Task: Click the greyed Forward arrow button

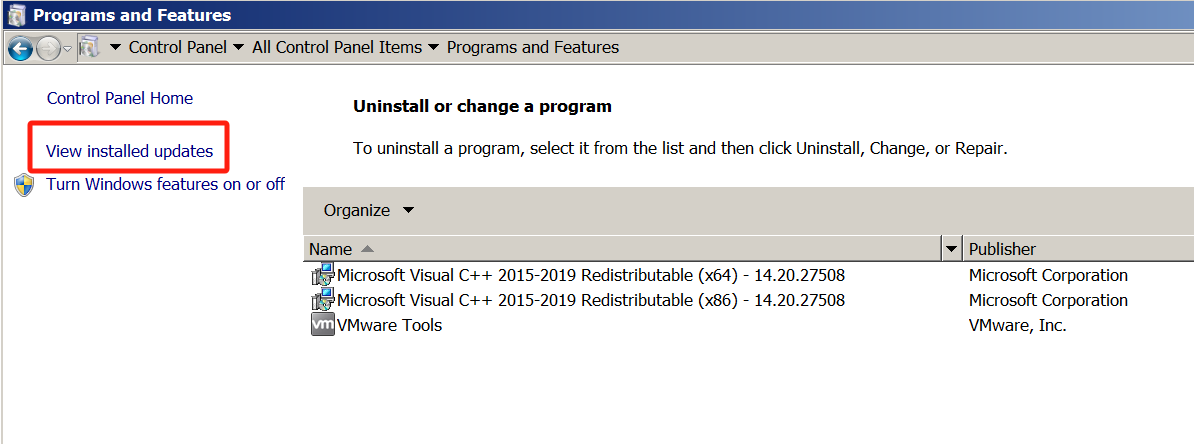Action: coord(47,49)
